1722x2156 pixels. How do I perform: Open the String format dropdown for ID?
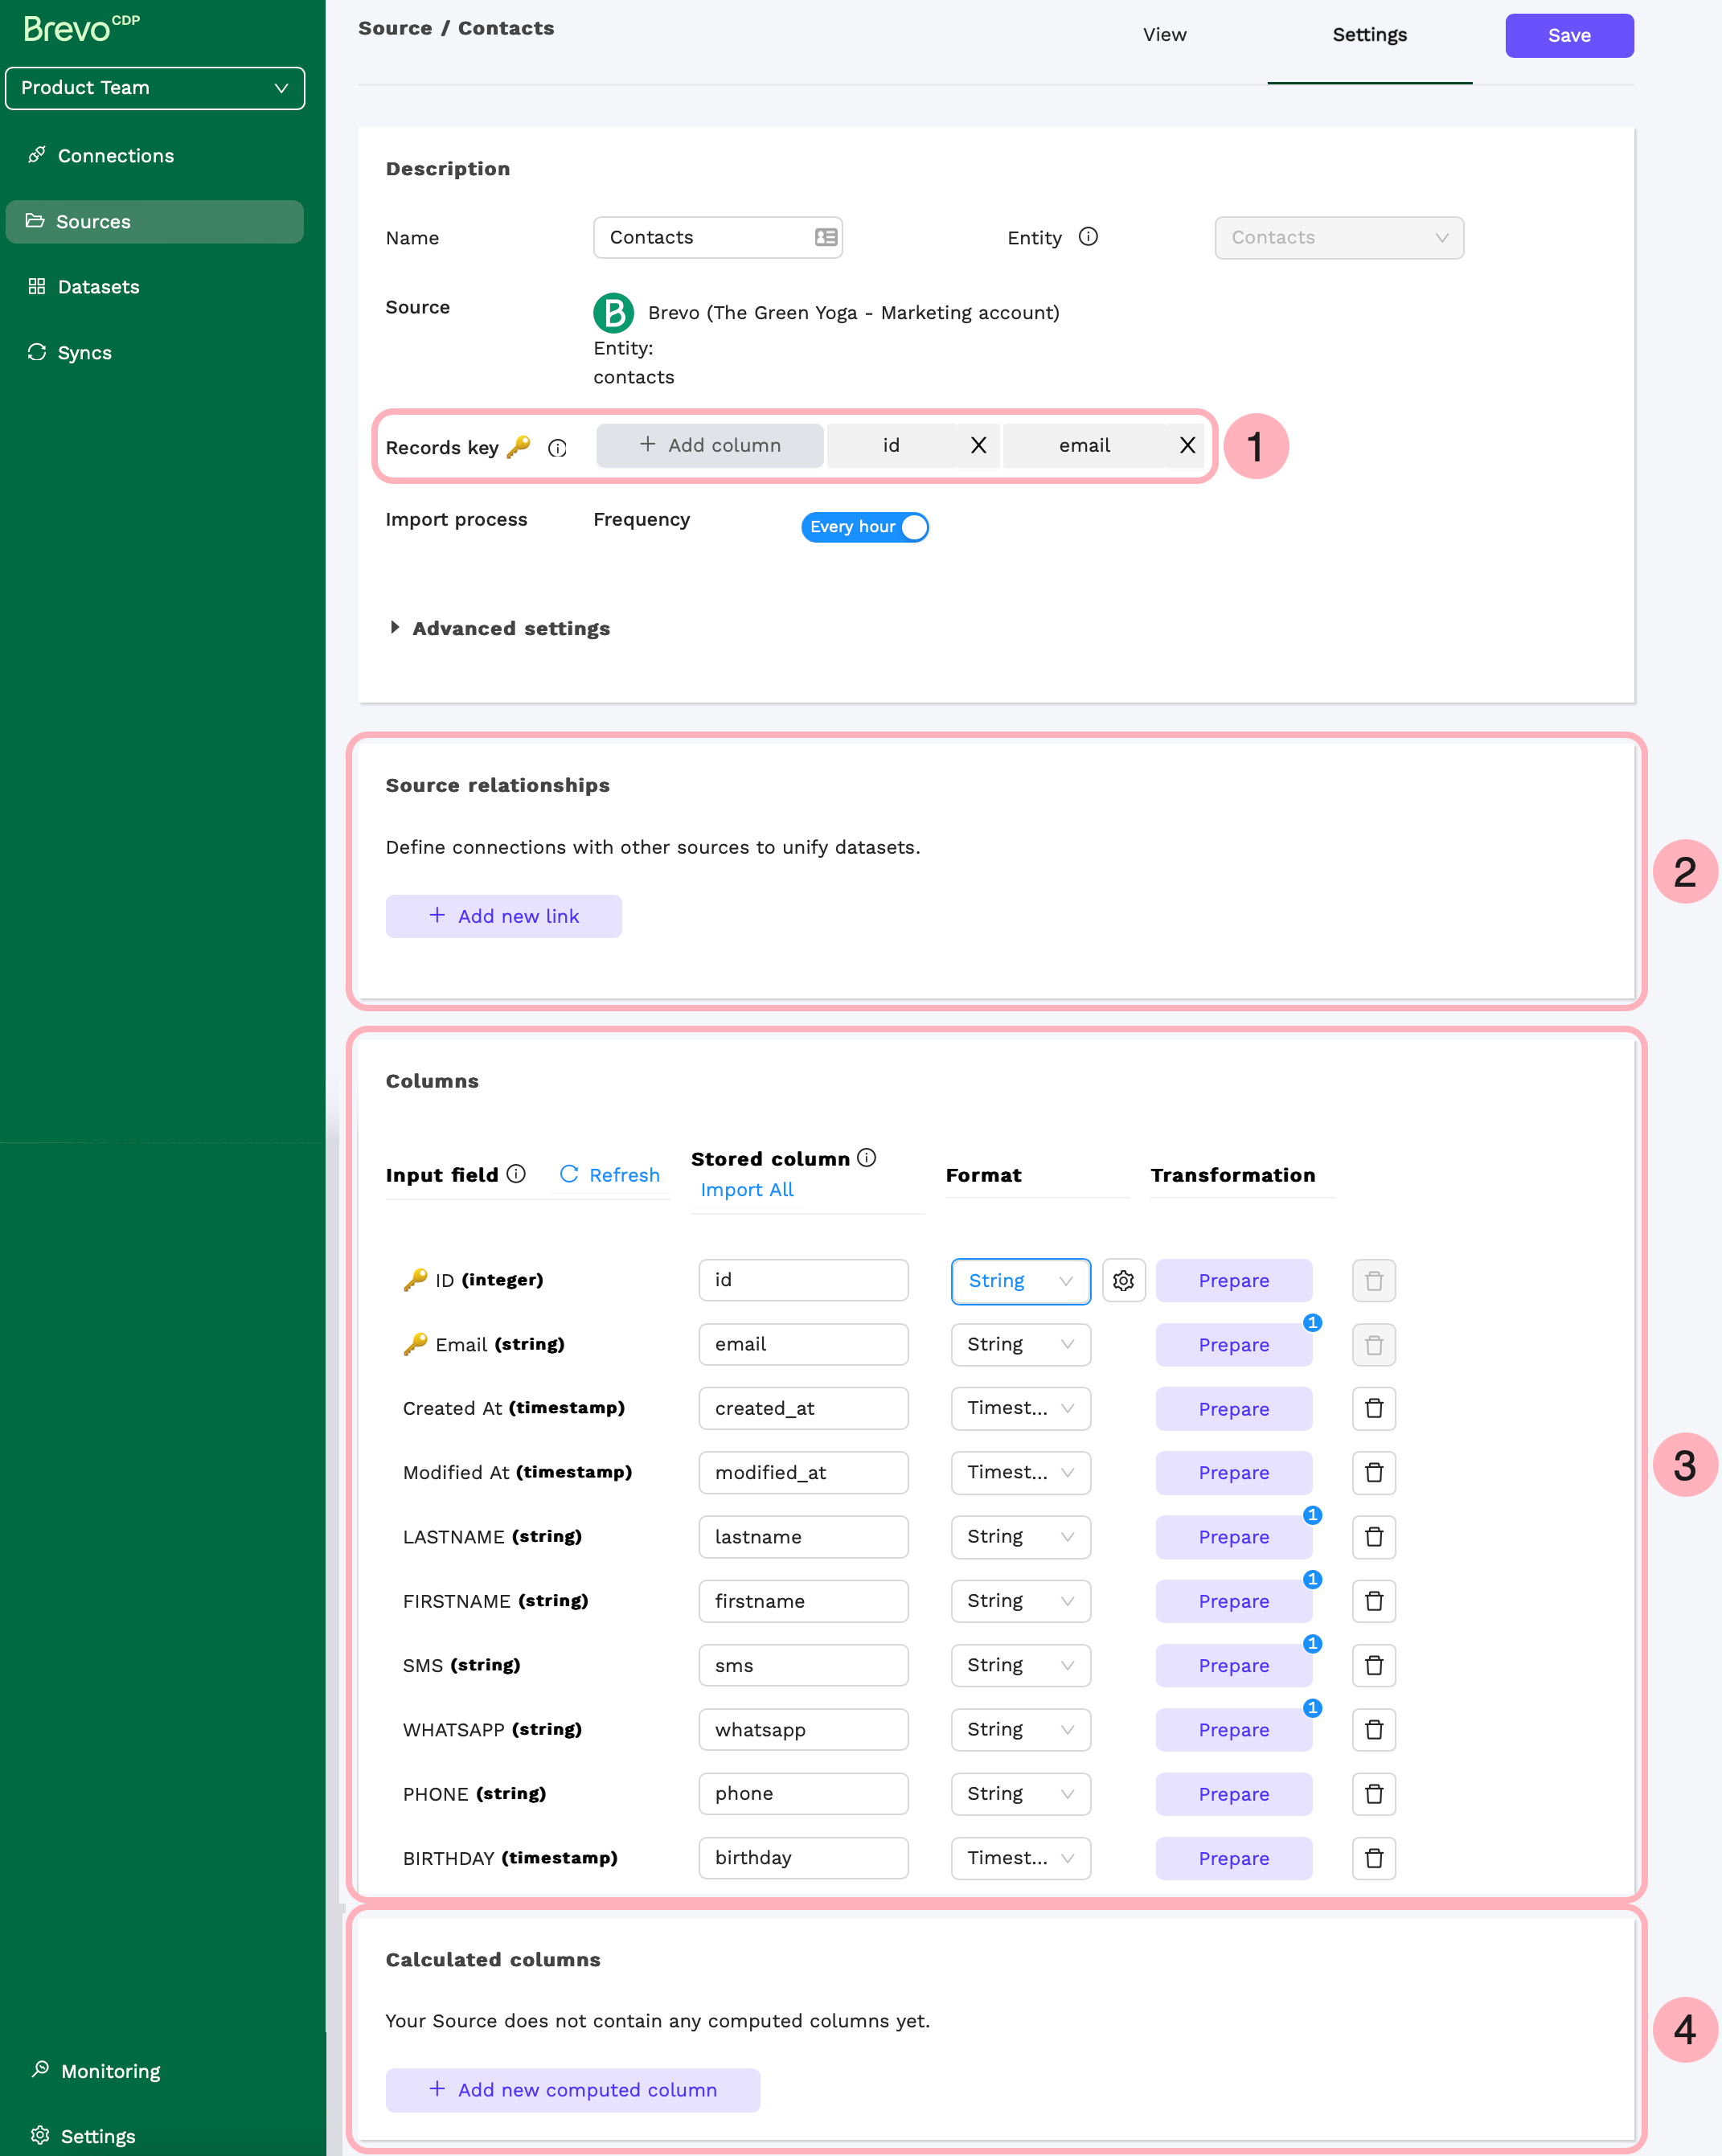point(1020,1281)
